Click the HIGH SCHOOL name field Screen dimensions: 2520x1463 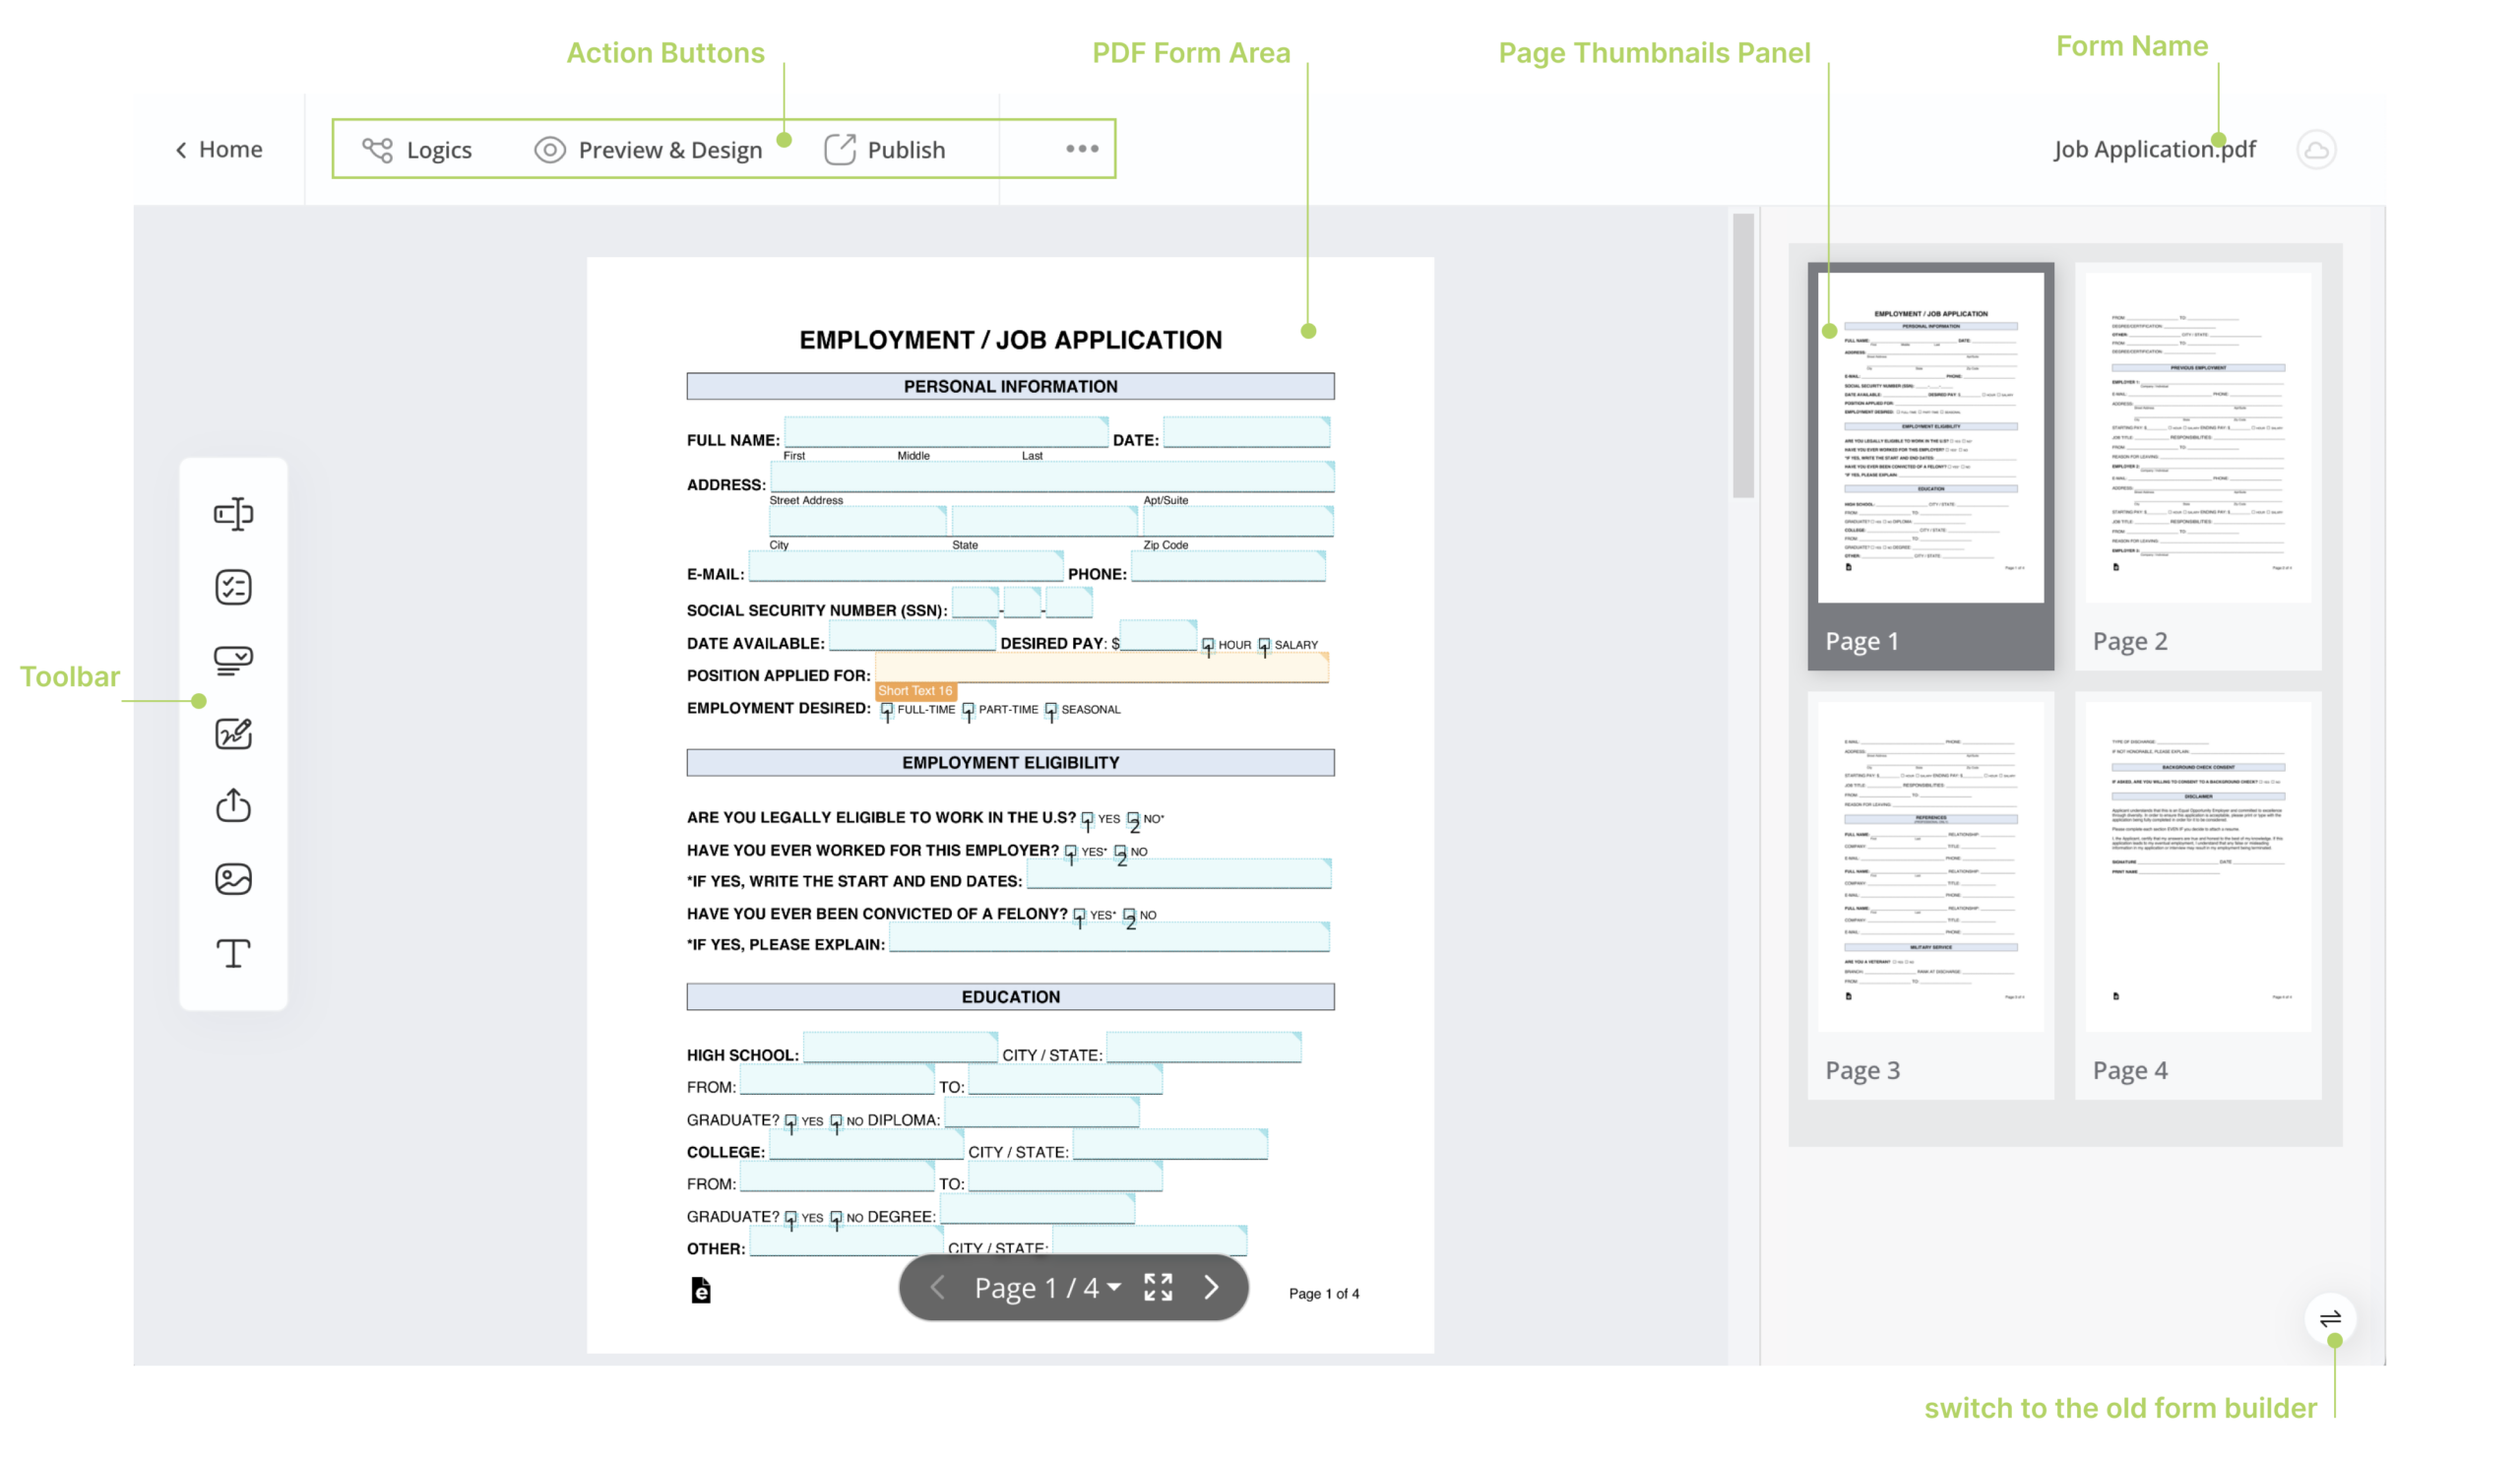click(900, 1047)
